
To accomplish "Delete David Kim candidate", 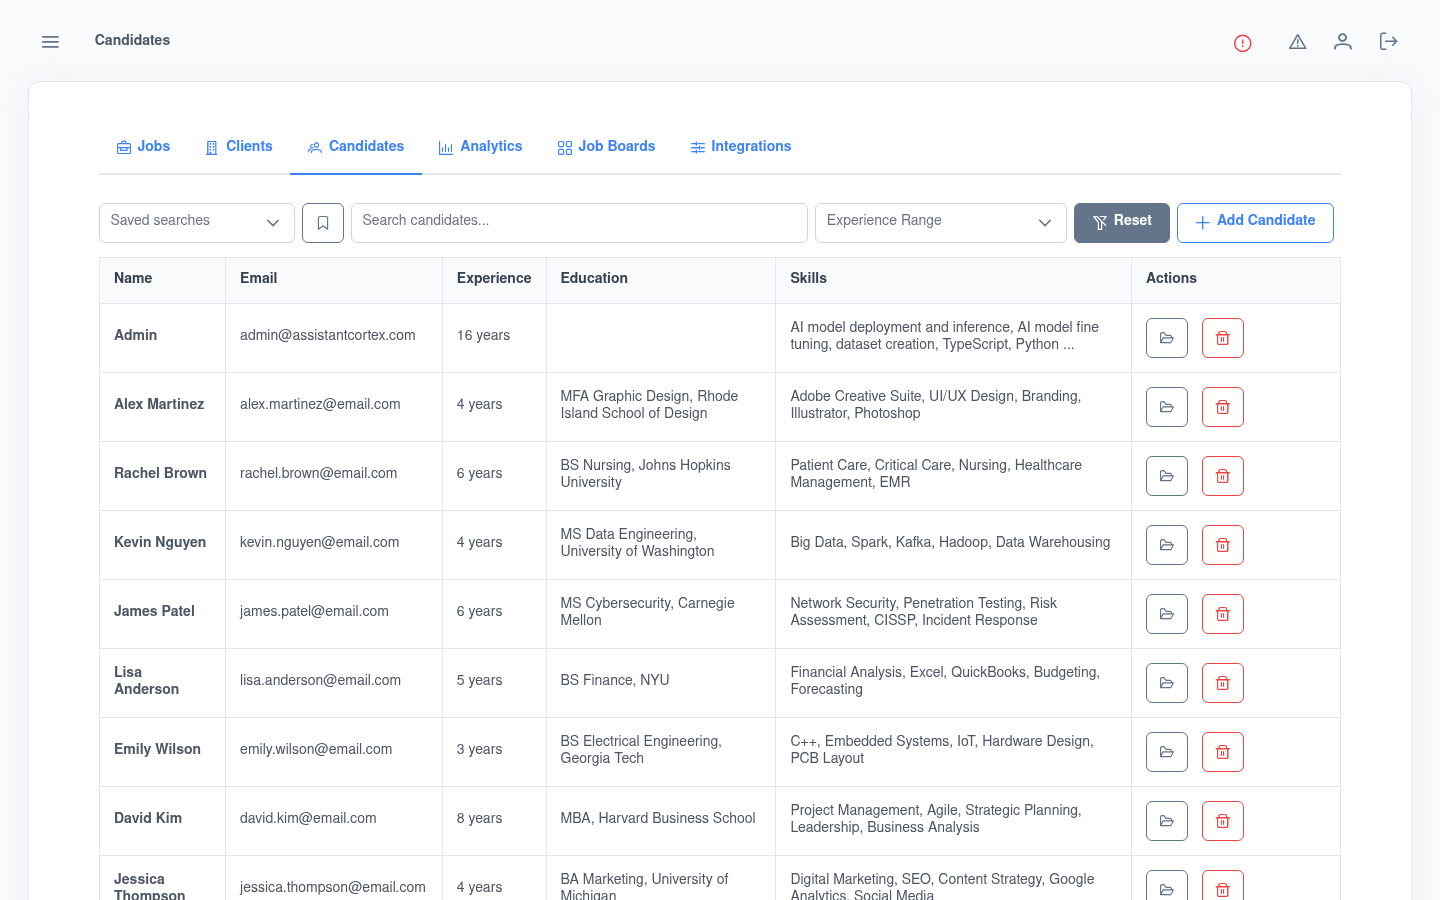I will click(x=1223, y=821).
